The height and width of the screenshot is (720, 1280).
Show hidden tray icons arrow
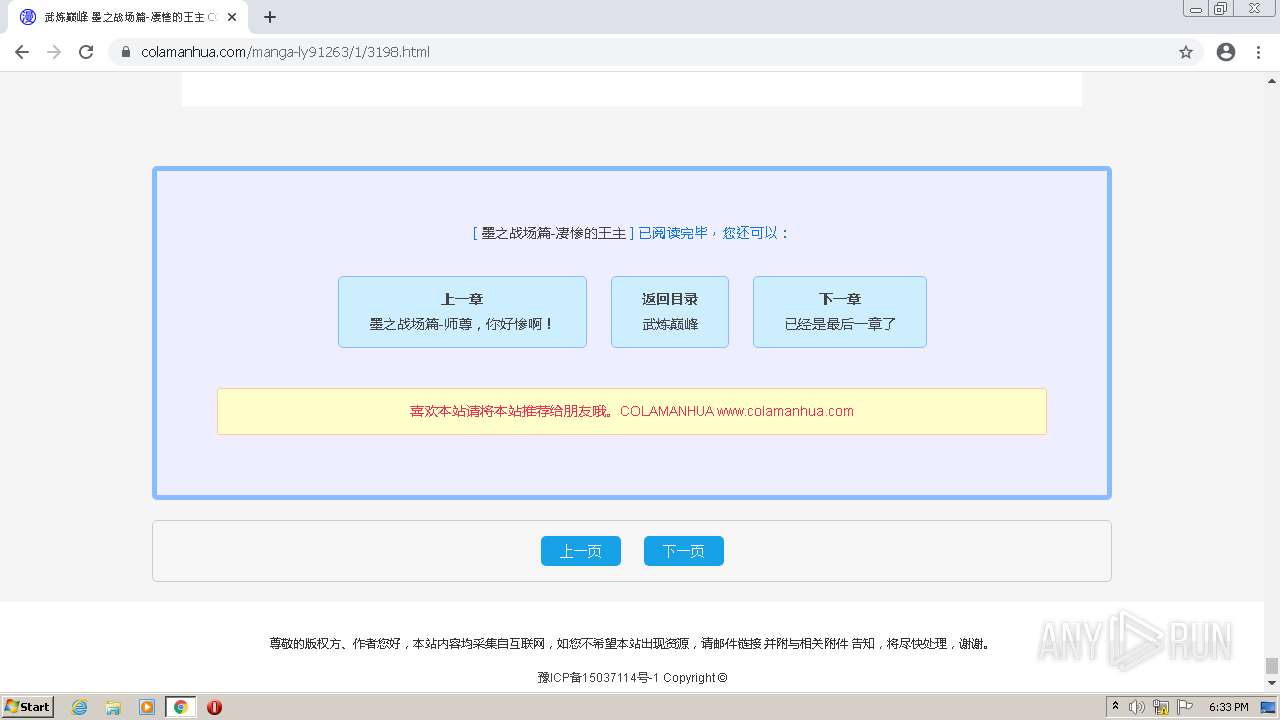click(x=1115, y=706)
